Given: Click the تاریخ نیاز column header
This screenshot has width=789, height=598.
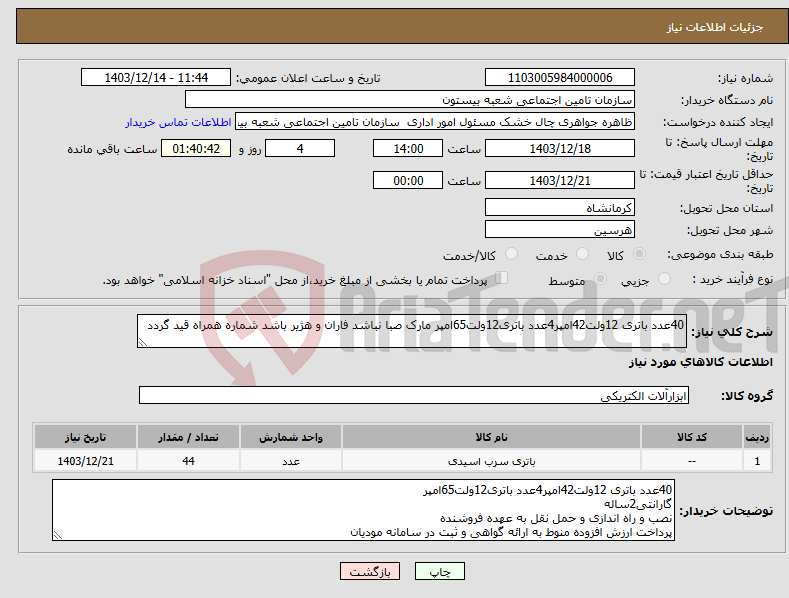Looking at the screenshot, I should coord(86,437).
